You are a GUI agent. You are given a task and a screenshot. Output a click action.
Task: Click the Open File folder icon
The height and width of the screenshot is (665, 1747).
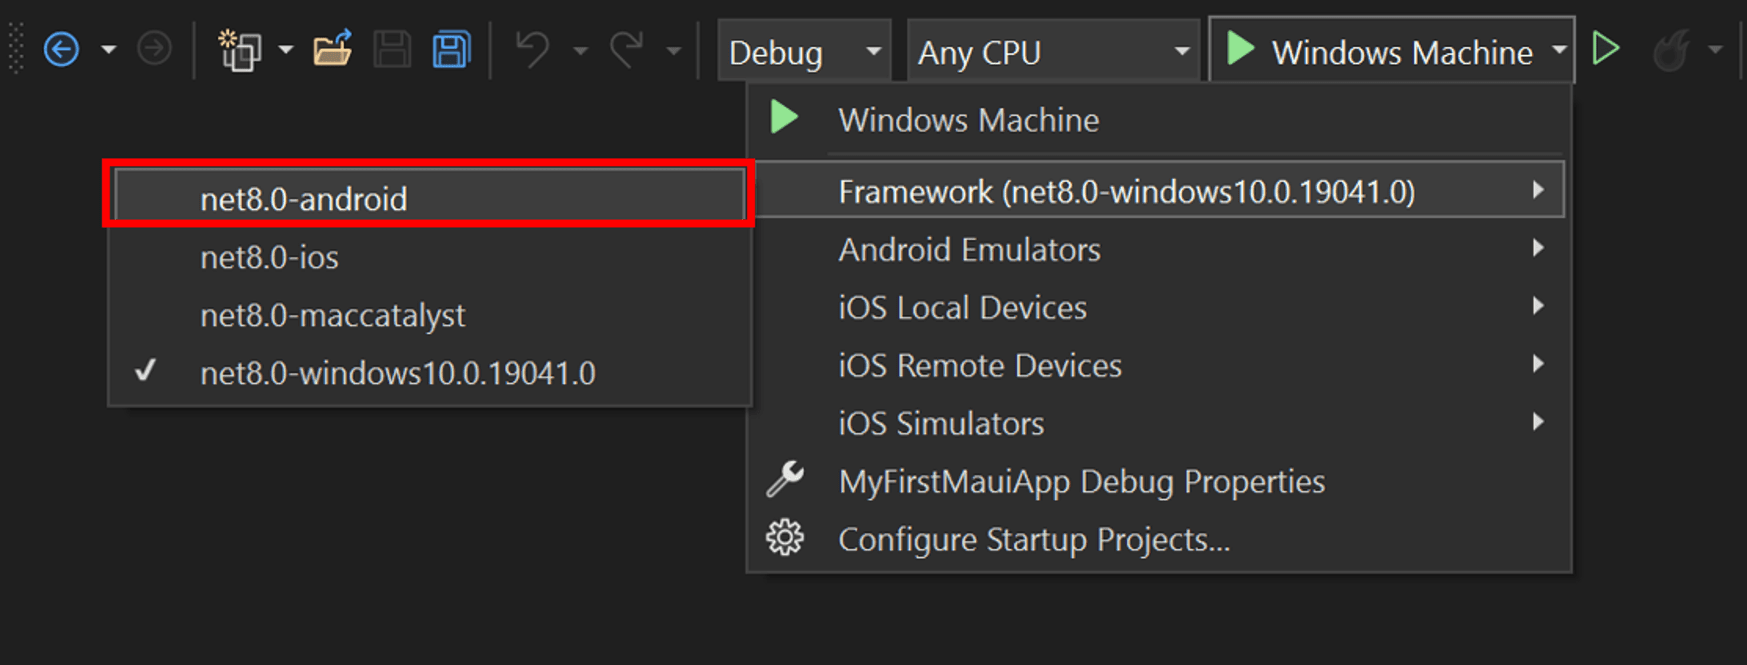tap(332, 49)
